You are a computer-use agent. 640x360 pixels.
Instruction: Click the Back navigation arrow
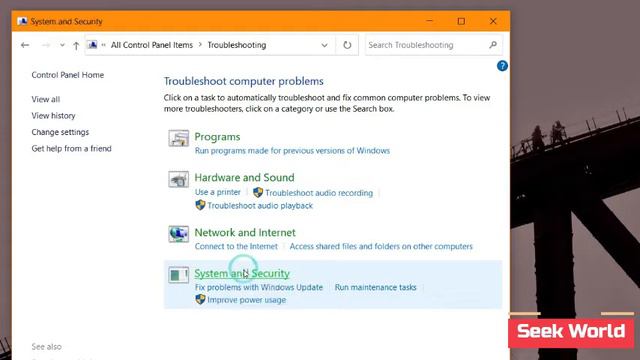click(25, 45)
